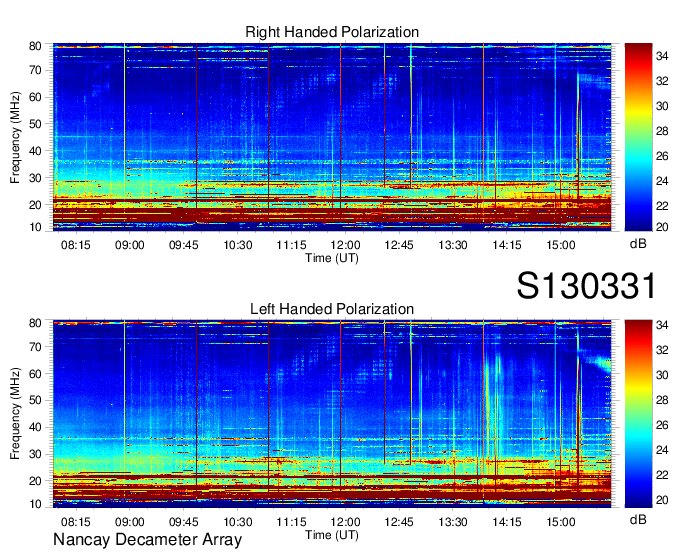Click the 09:00 time tick on the lower plot
The width and height of the screenshot is (680, 552).
[130, 522]
